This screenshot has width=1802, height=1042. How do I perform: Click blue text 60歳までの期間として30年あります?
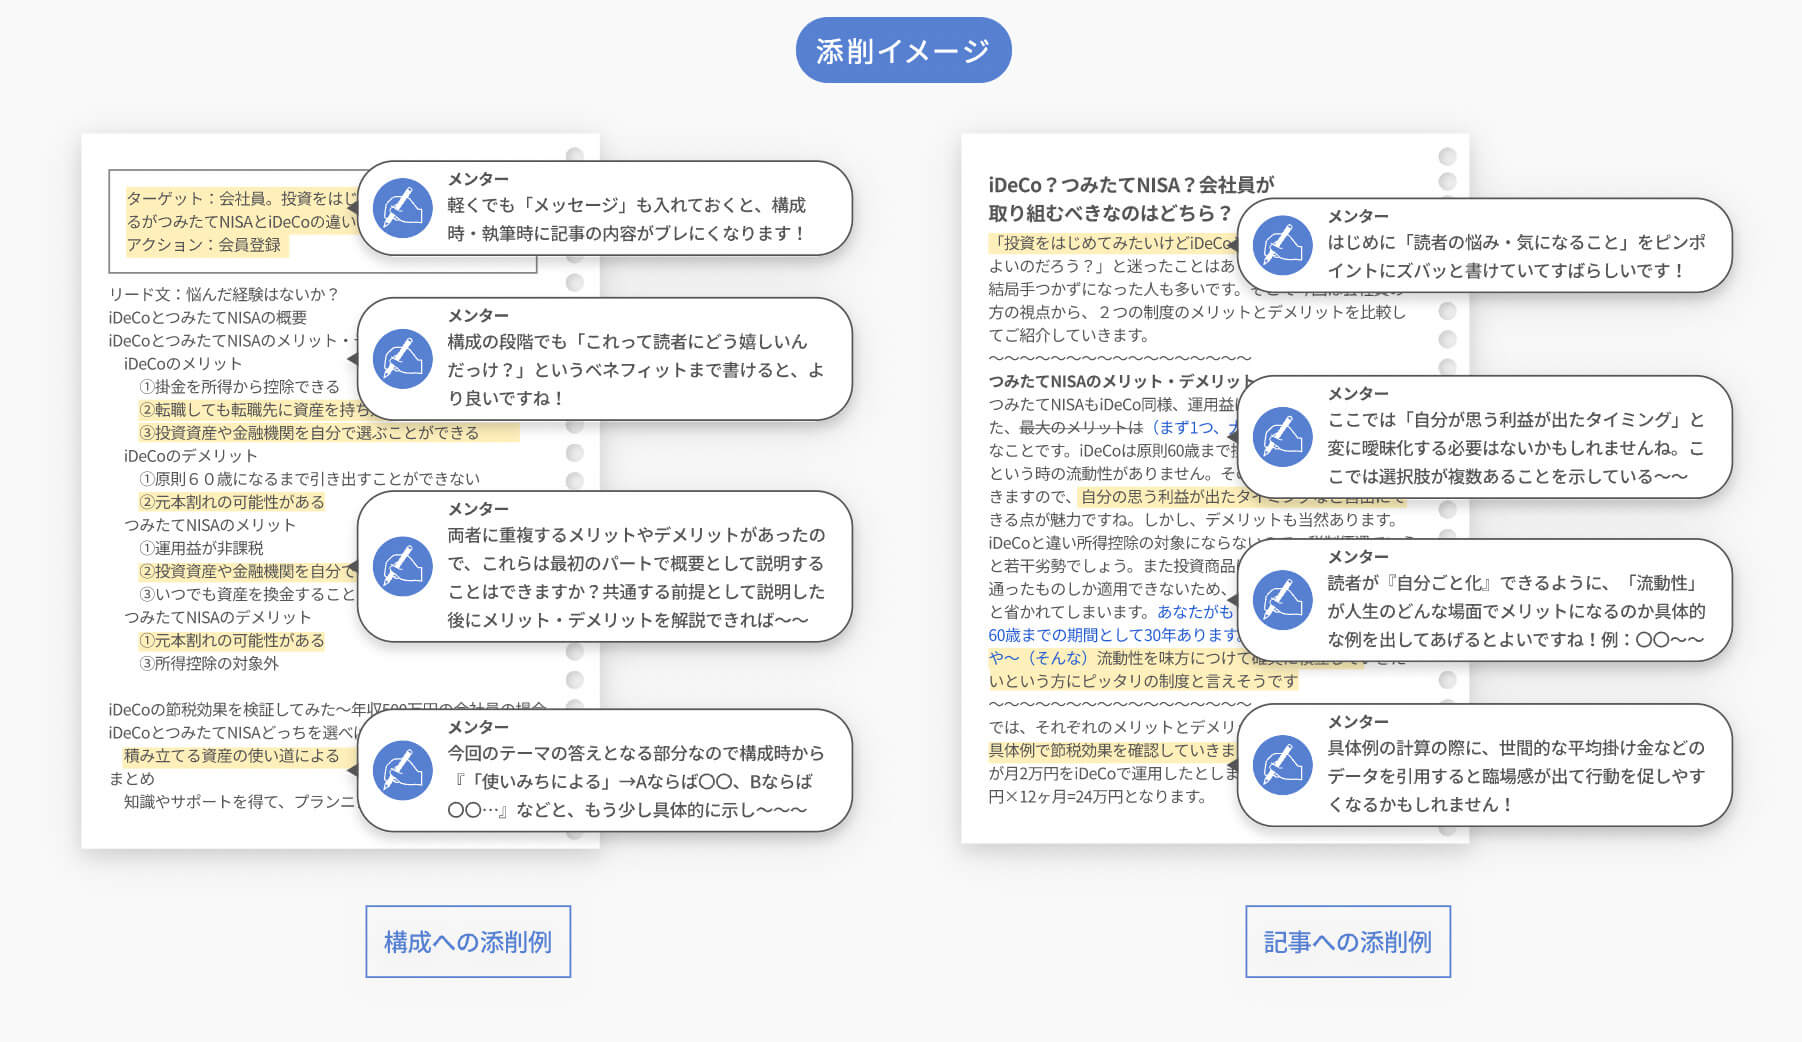[1112, 635]
